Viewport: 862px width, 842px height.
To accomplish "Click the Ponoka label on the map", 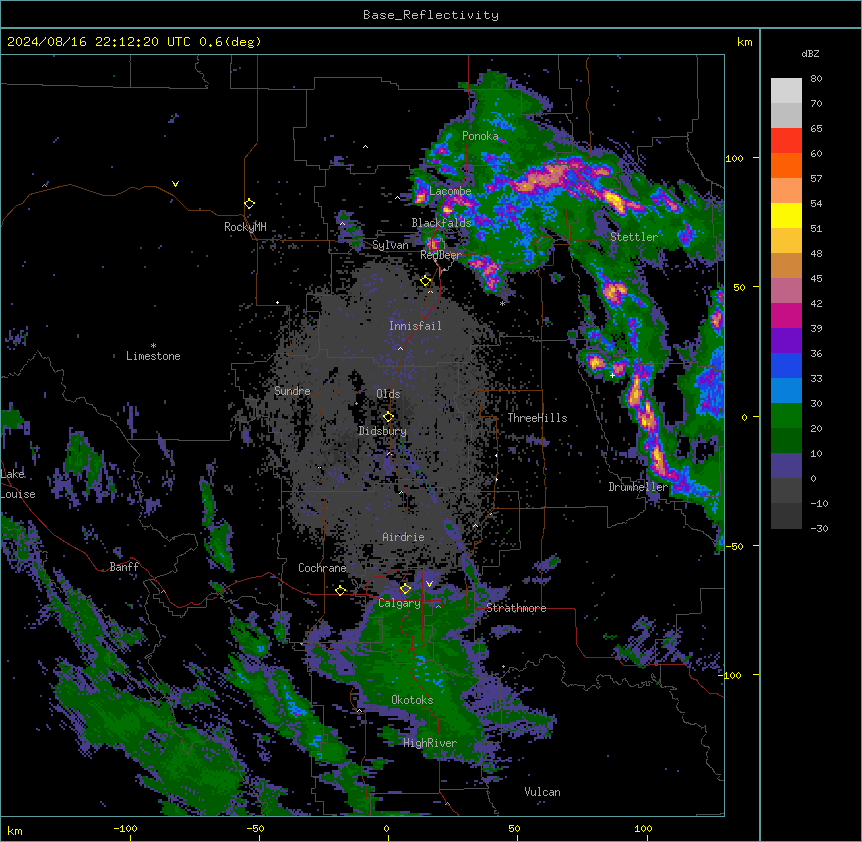I will 480,136.
